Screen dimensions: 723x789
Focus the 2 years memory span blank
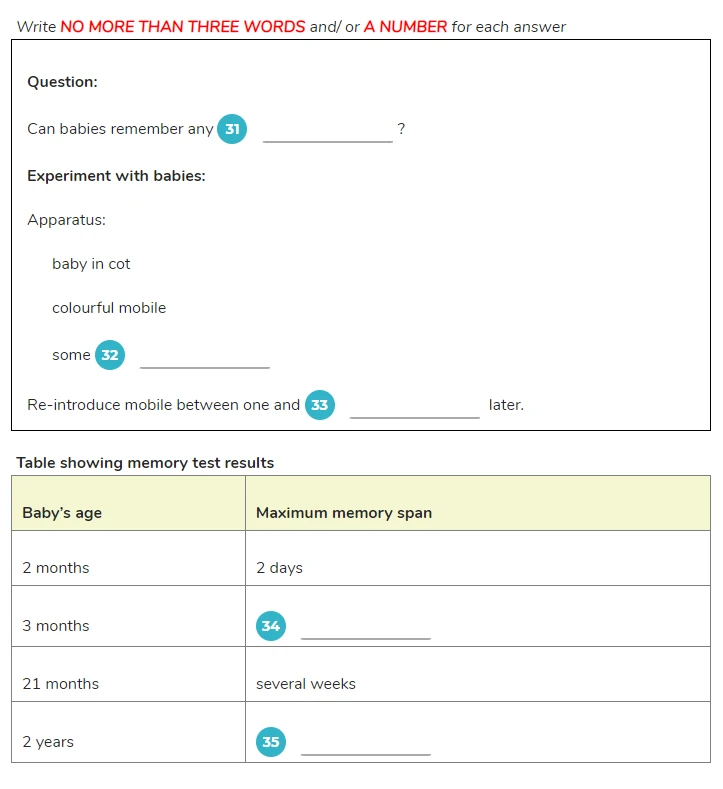coord(366,744)
